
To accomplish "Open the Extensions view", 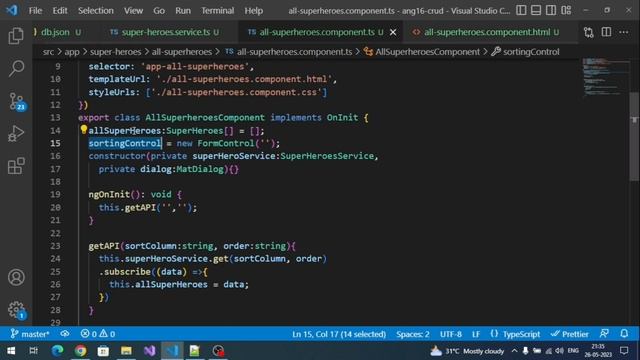I will [x=16, y=166].
